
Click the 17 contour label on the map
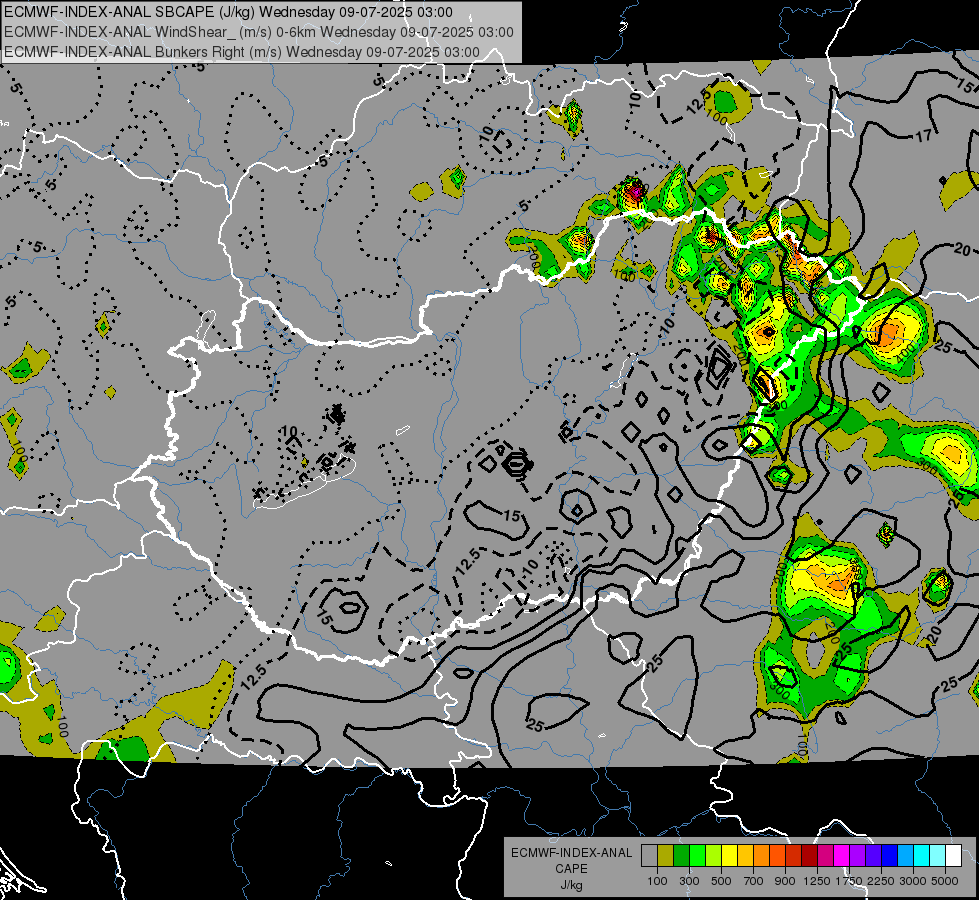[x=924, y=135]
